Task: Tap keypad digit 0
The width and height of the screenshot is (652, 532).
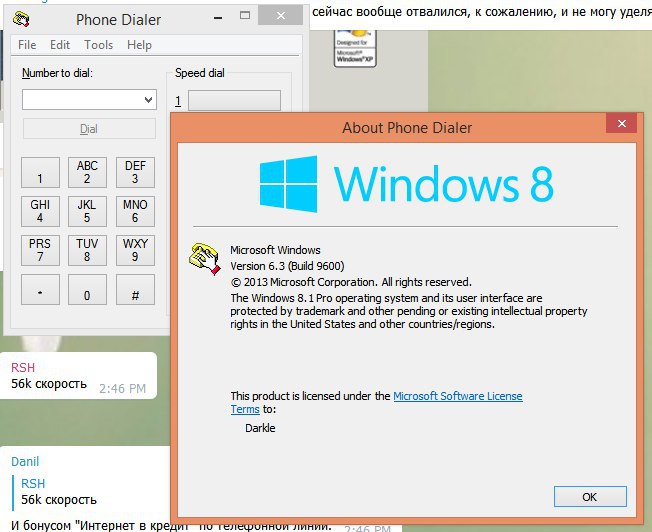Action: (x=87, y=290)
